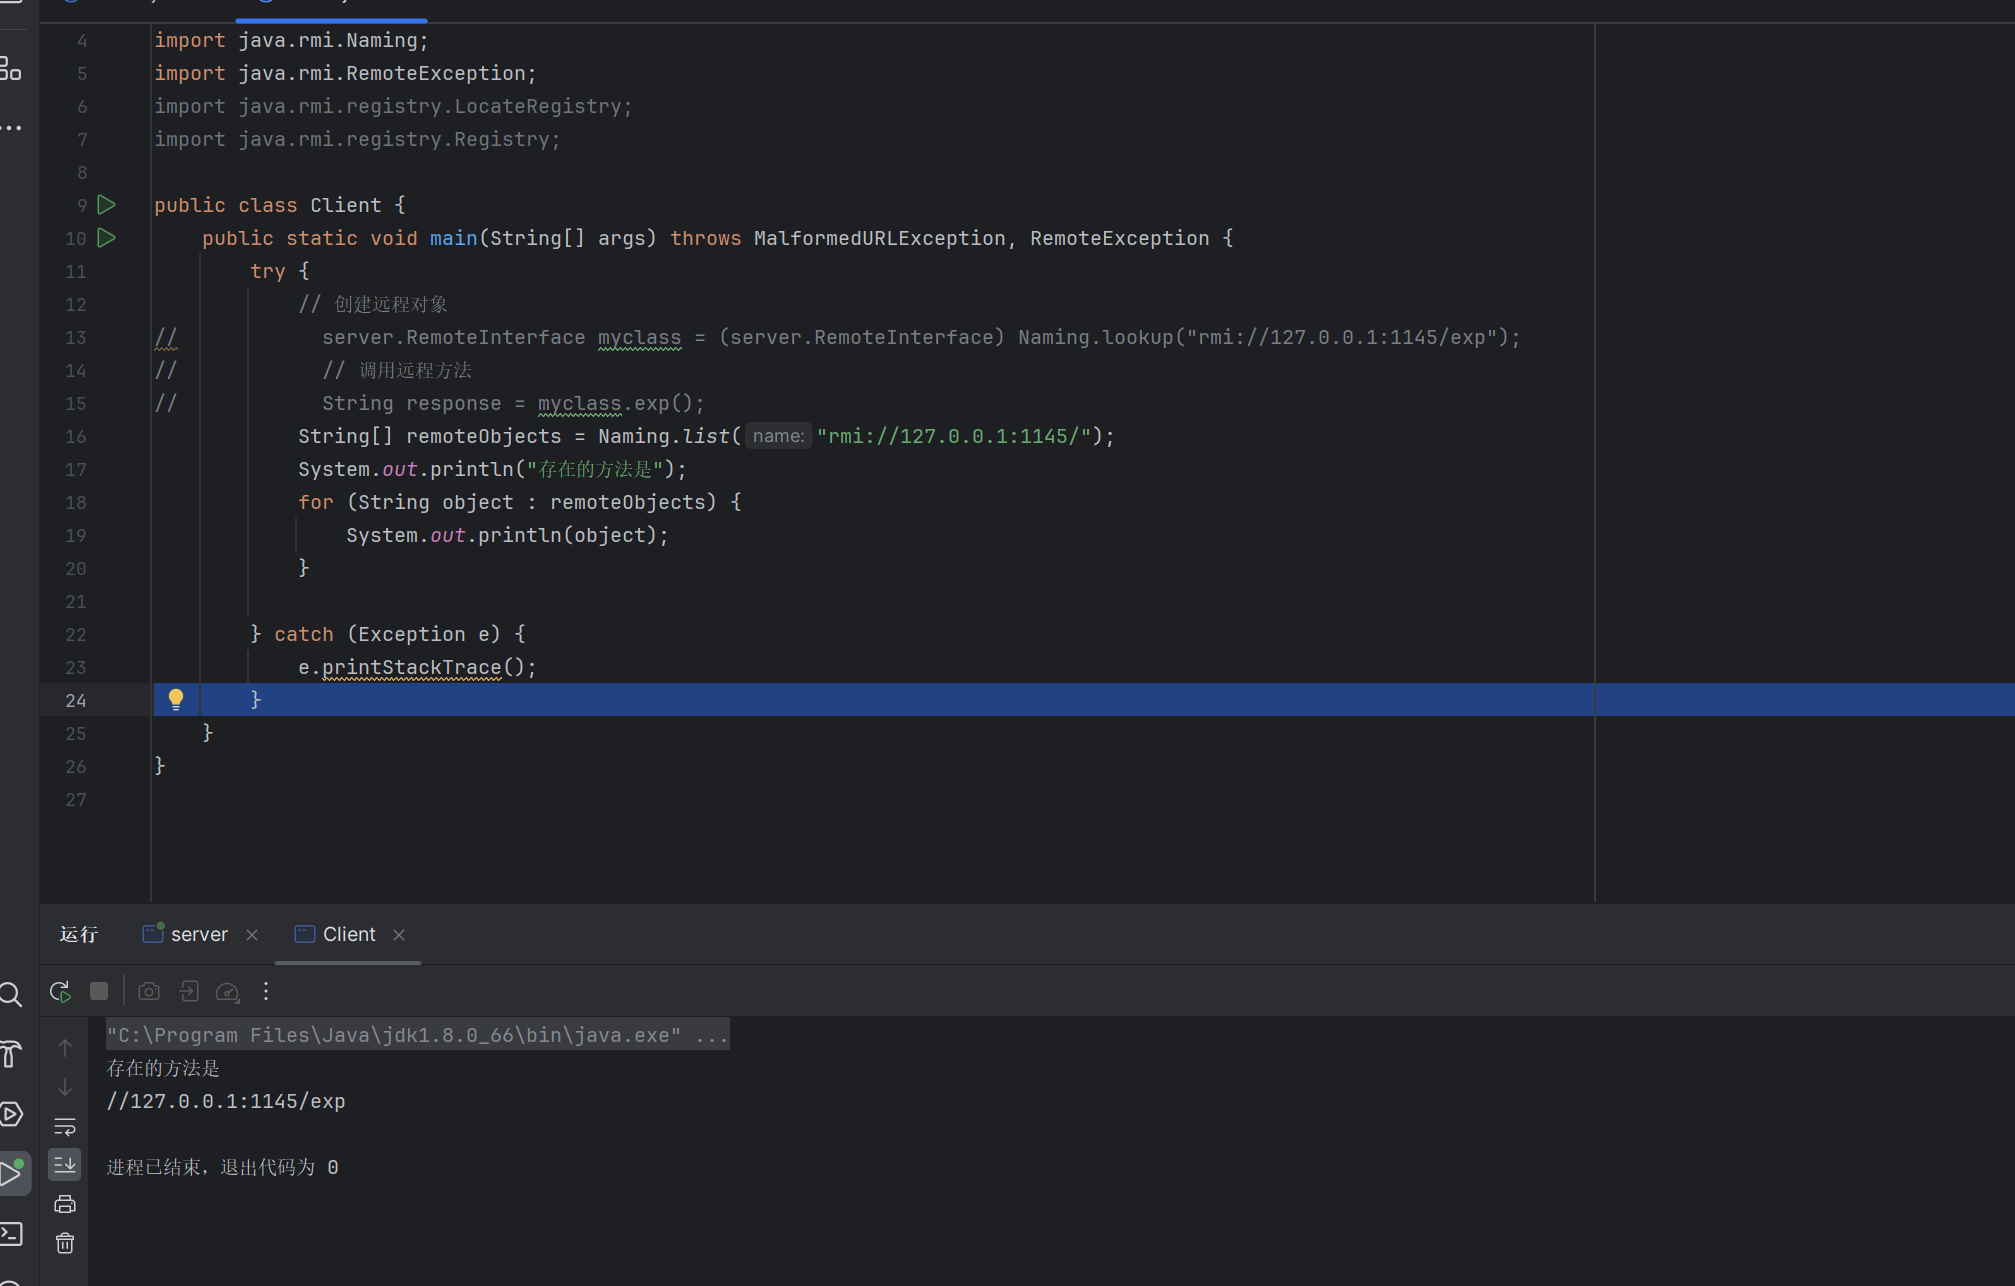Click import java.rmi.Naming on line 4
This screenshot has width=2015, height=1286.
point(291,40)
